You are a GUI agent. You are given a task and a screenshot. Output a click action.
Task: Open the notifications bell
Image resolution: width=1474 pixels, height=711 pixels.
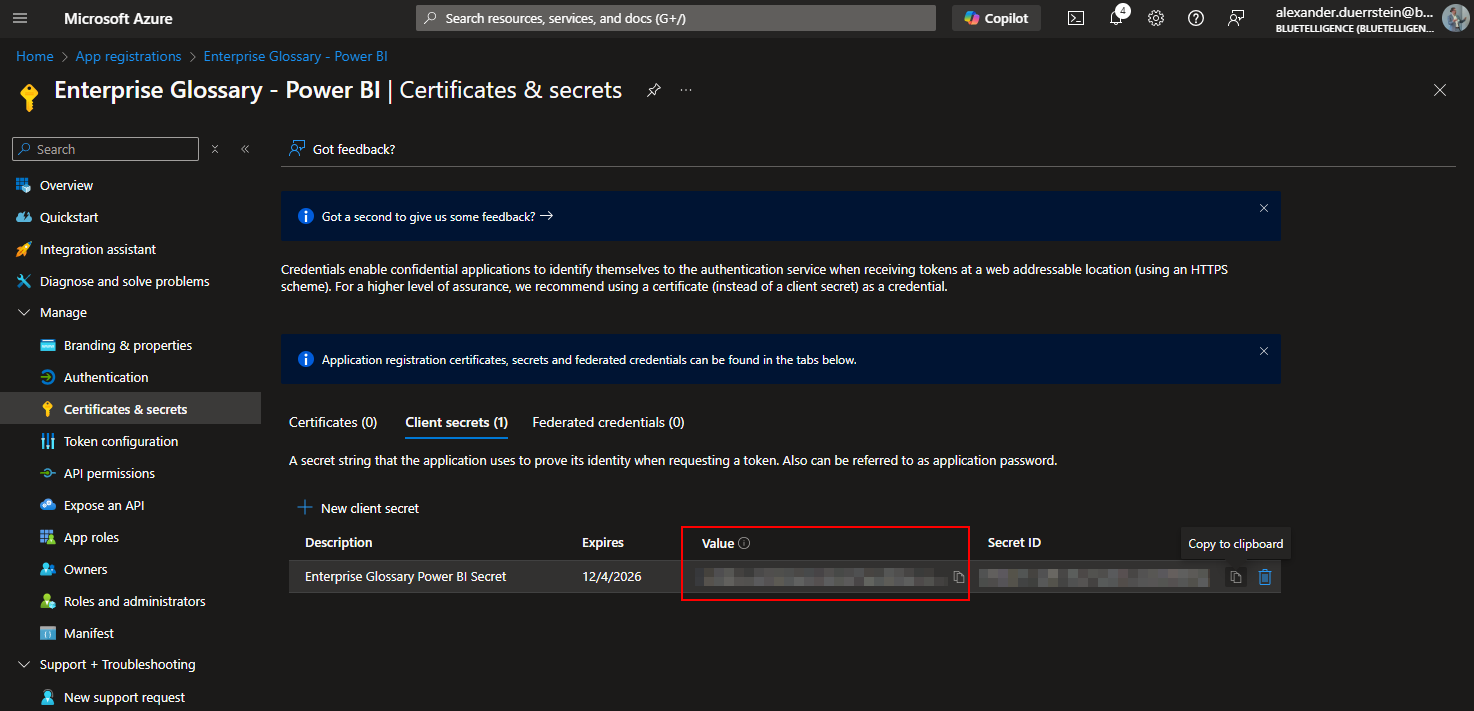point(1116,18)
